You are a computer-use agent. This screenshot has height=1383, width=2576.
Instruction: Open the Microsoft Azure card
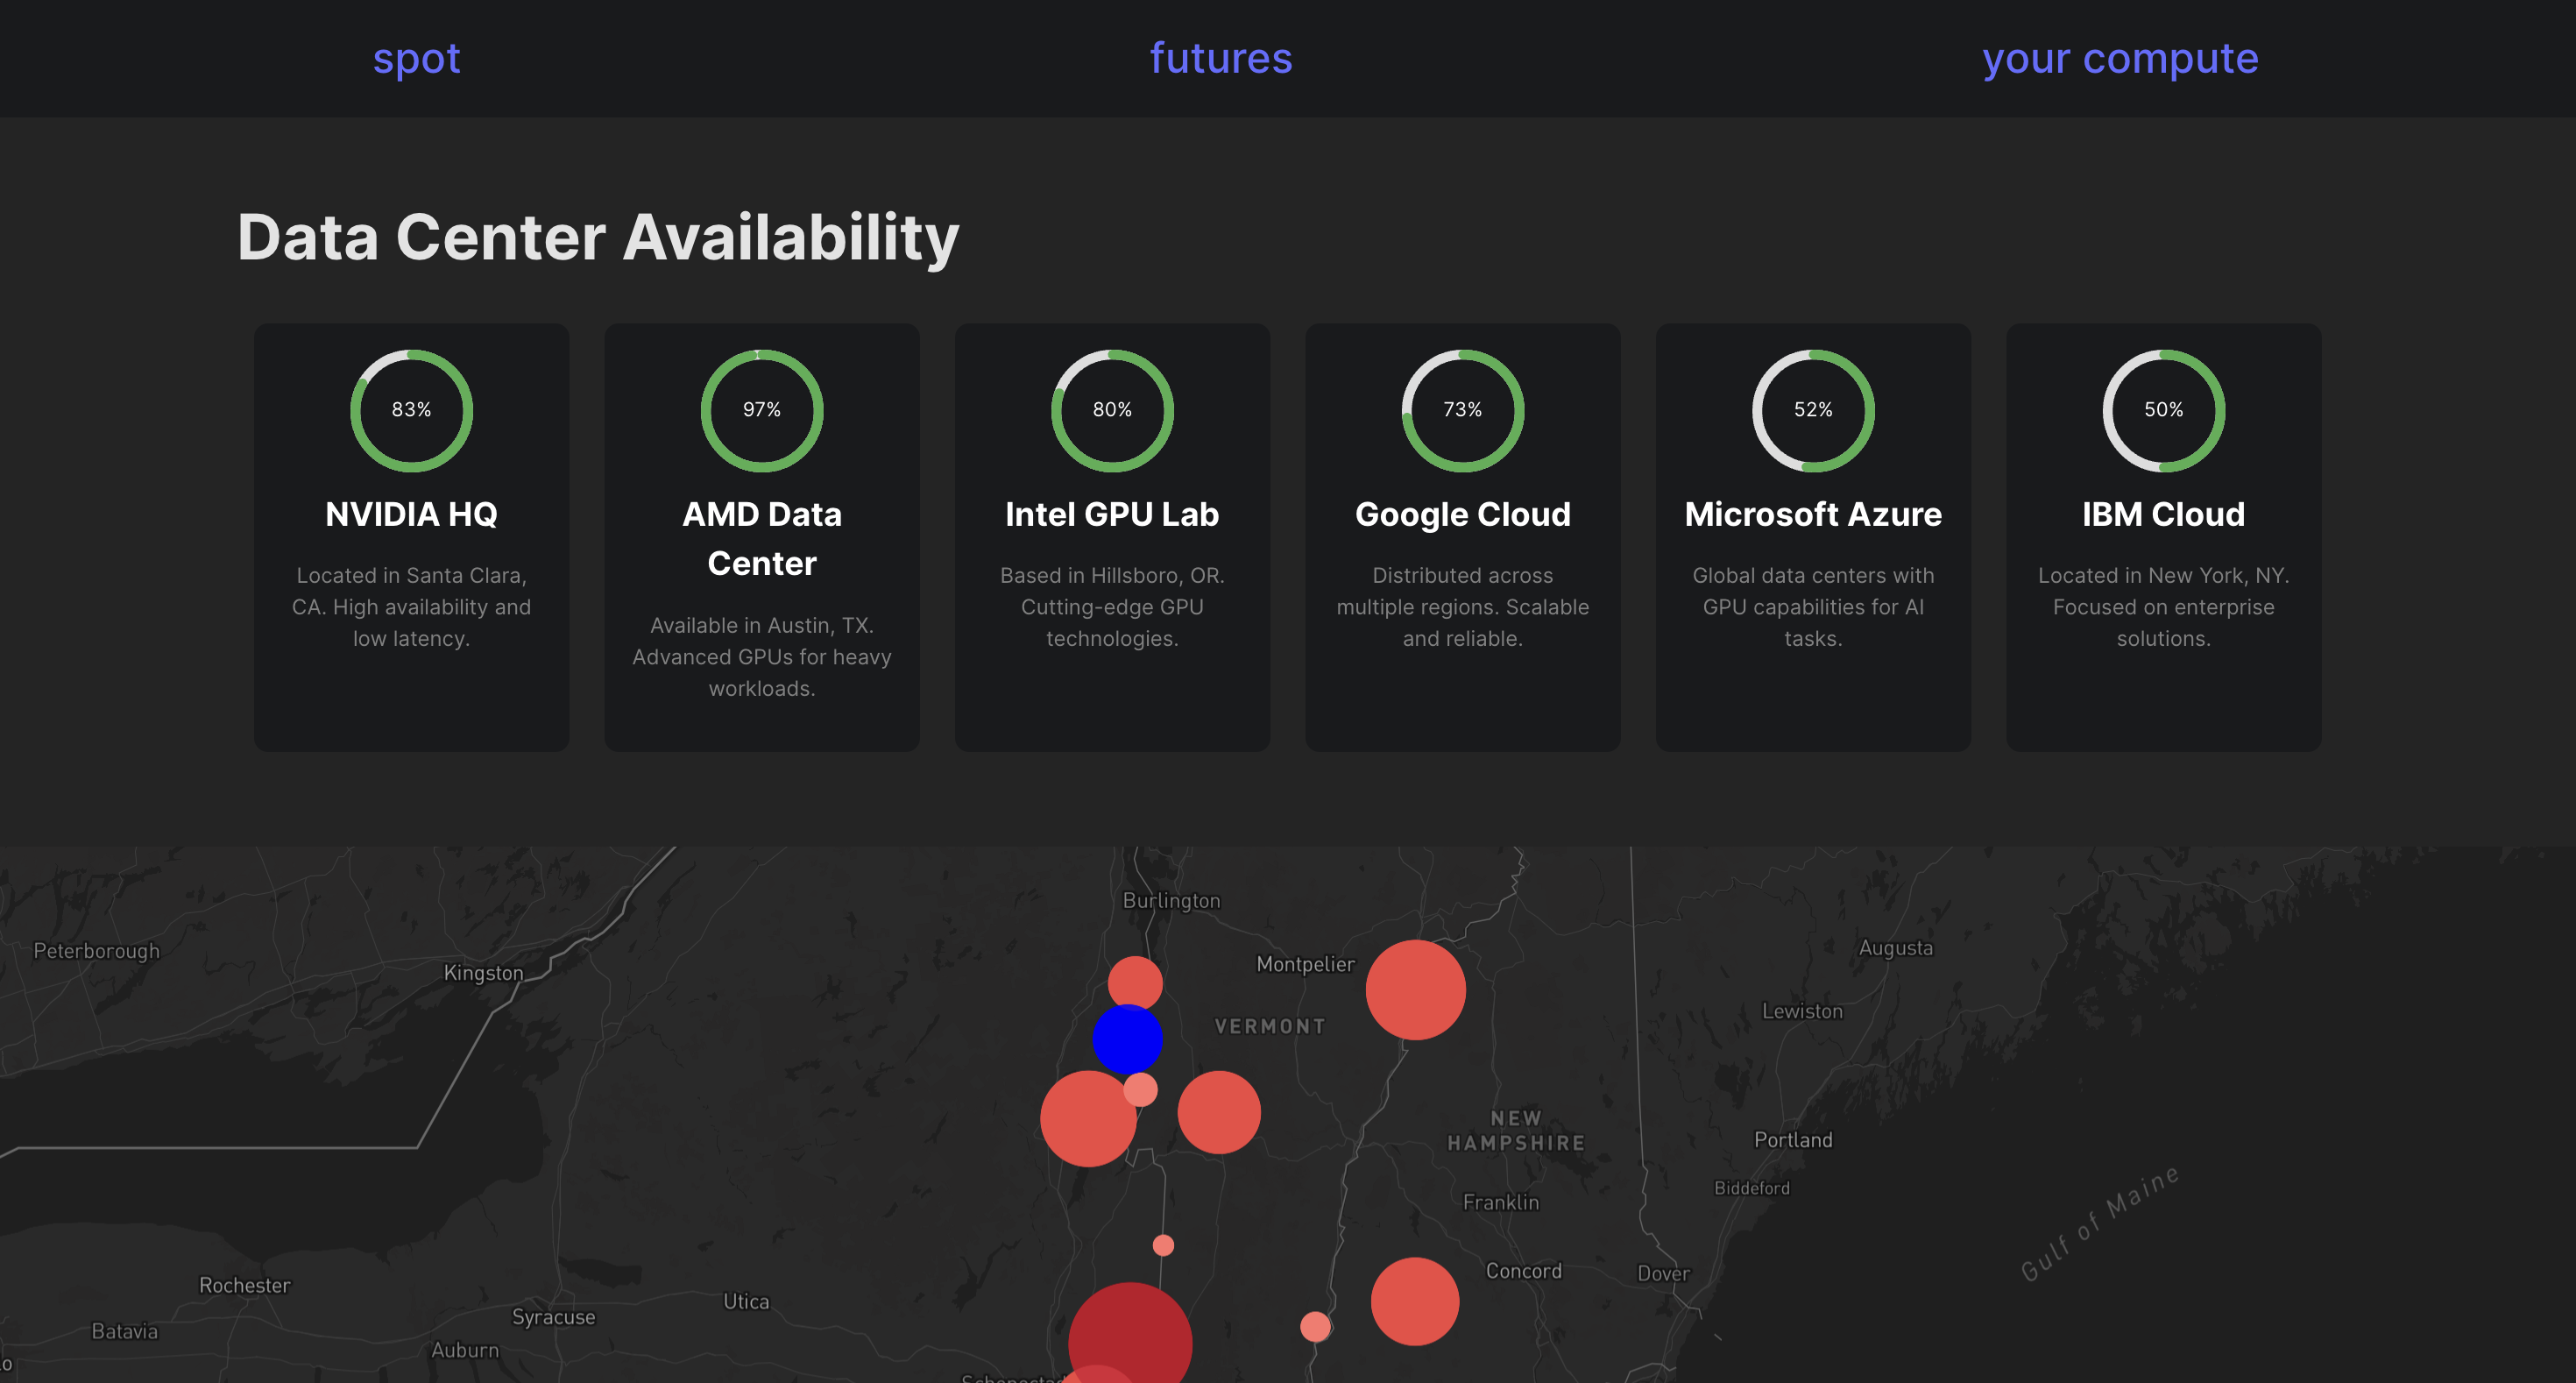coord(1812,514)
